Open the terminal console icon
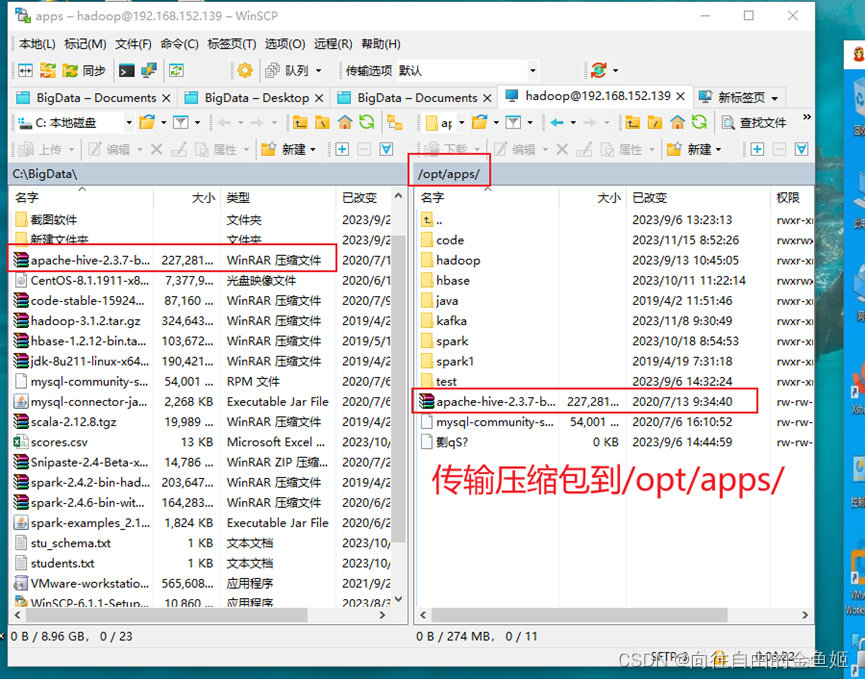Screen dimensions: 865x679 126,71
